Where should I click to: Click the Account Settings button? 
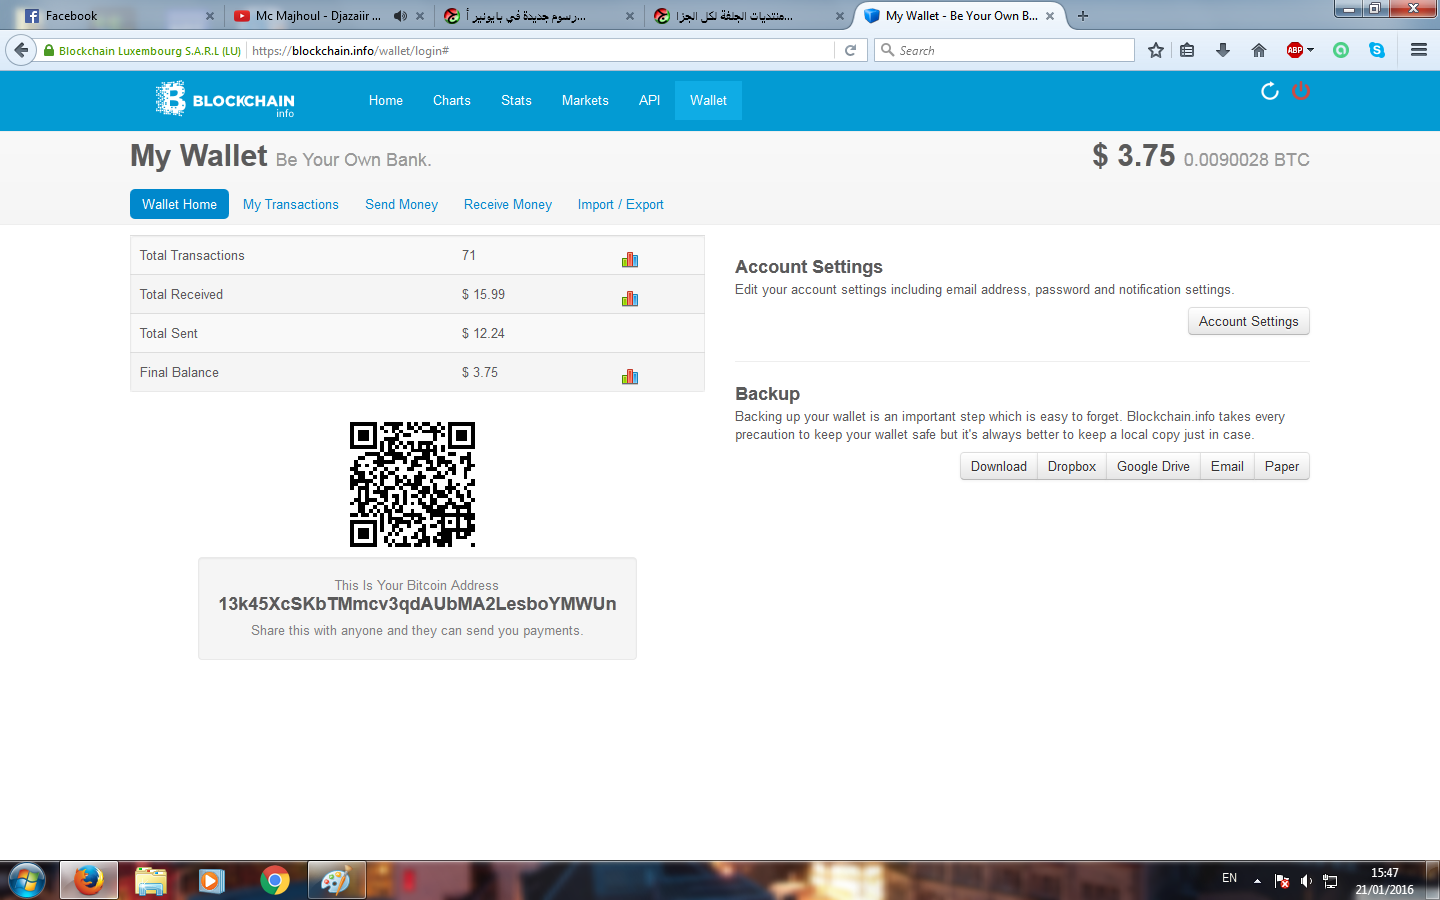tap(1248, 321)
